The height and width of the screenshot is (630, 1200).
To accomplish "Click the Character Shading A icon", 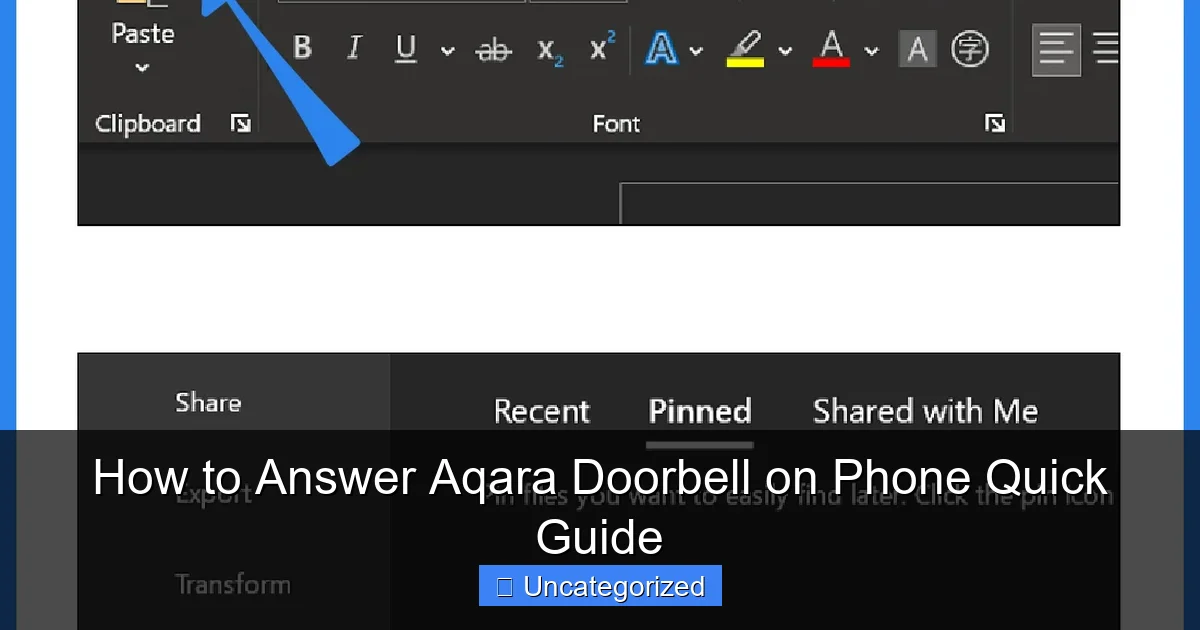I will click(x=918, y=49).
